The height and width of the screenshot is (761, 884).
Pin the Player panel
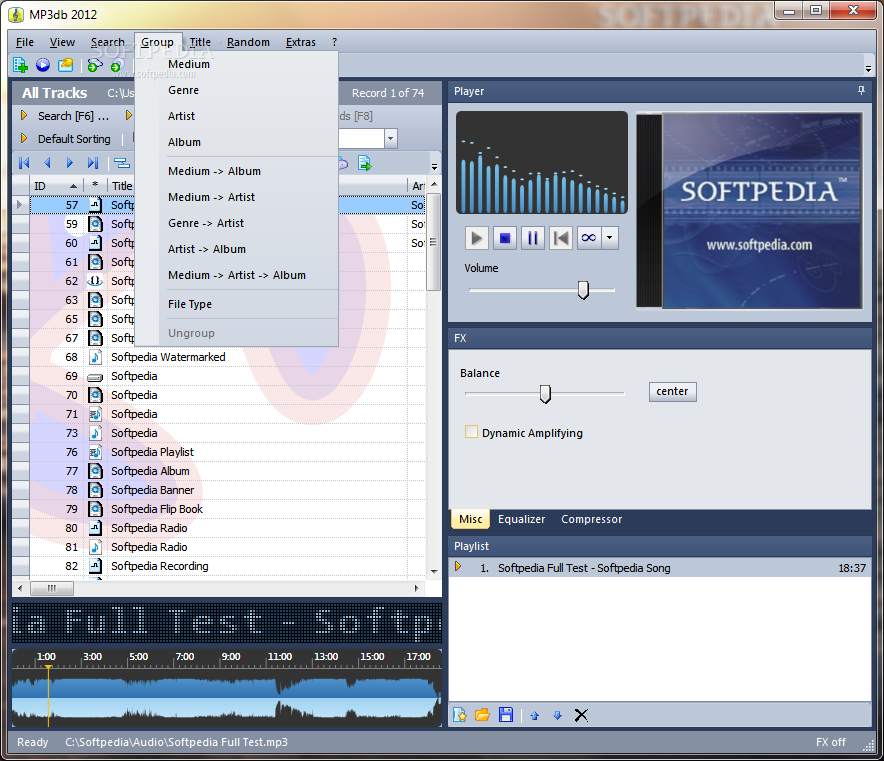point(861,91)
